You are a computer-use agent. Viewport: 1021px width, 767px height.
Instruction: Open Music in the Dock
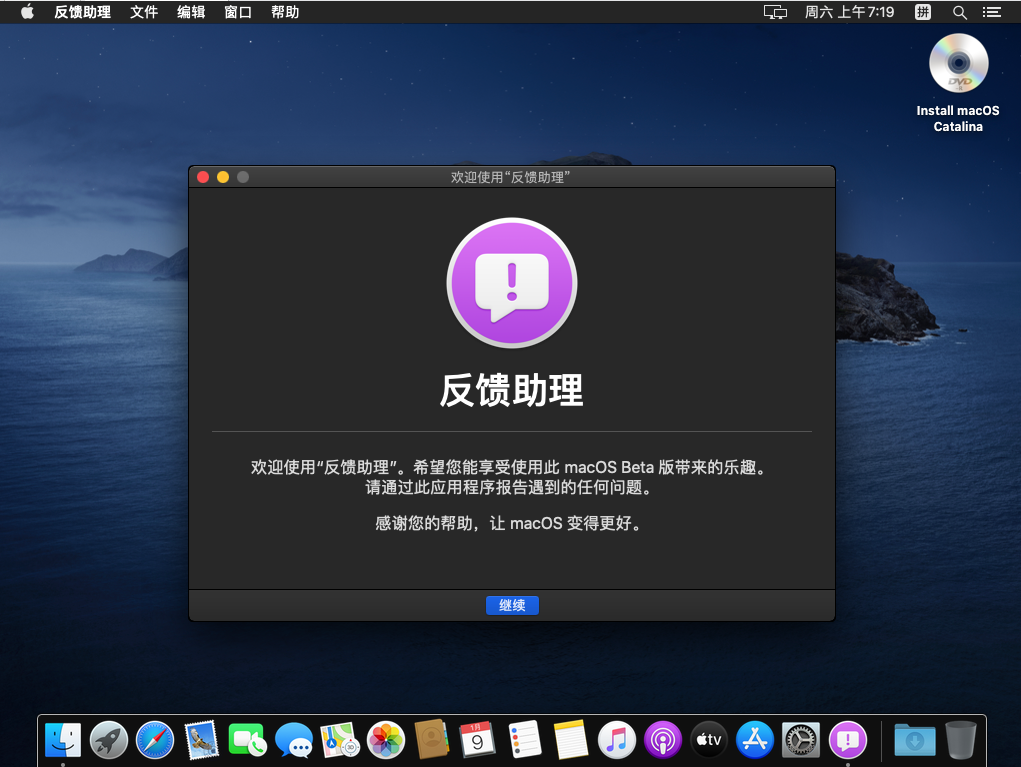[617, 740]
